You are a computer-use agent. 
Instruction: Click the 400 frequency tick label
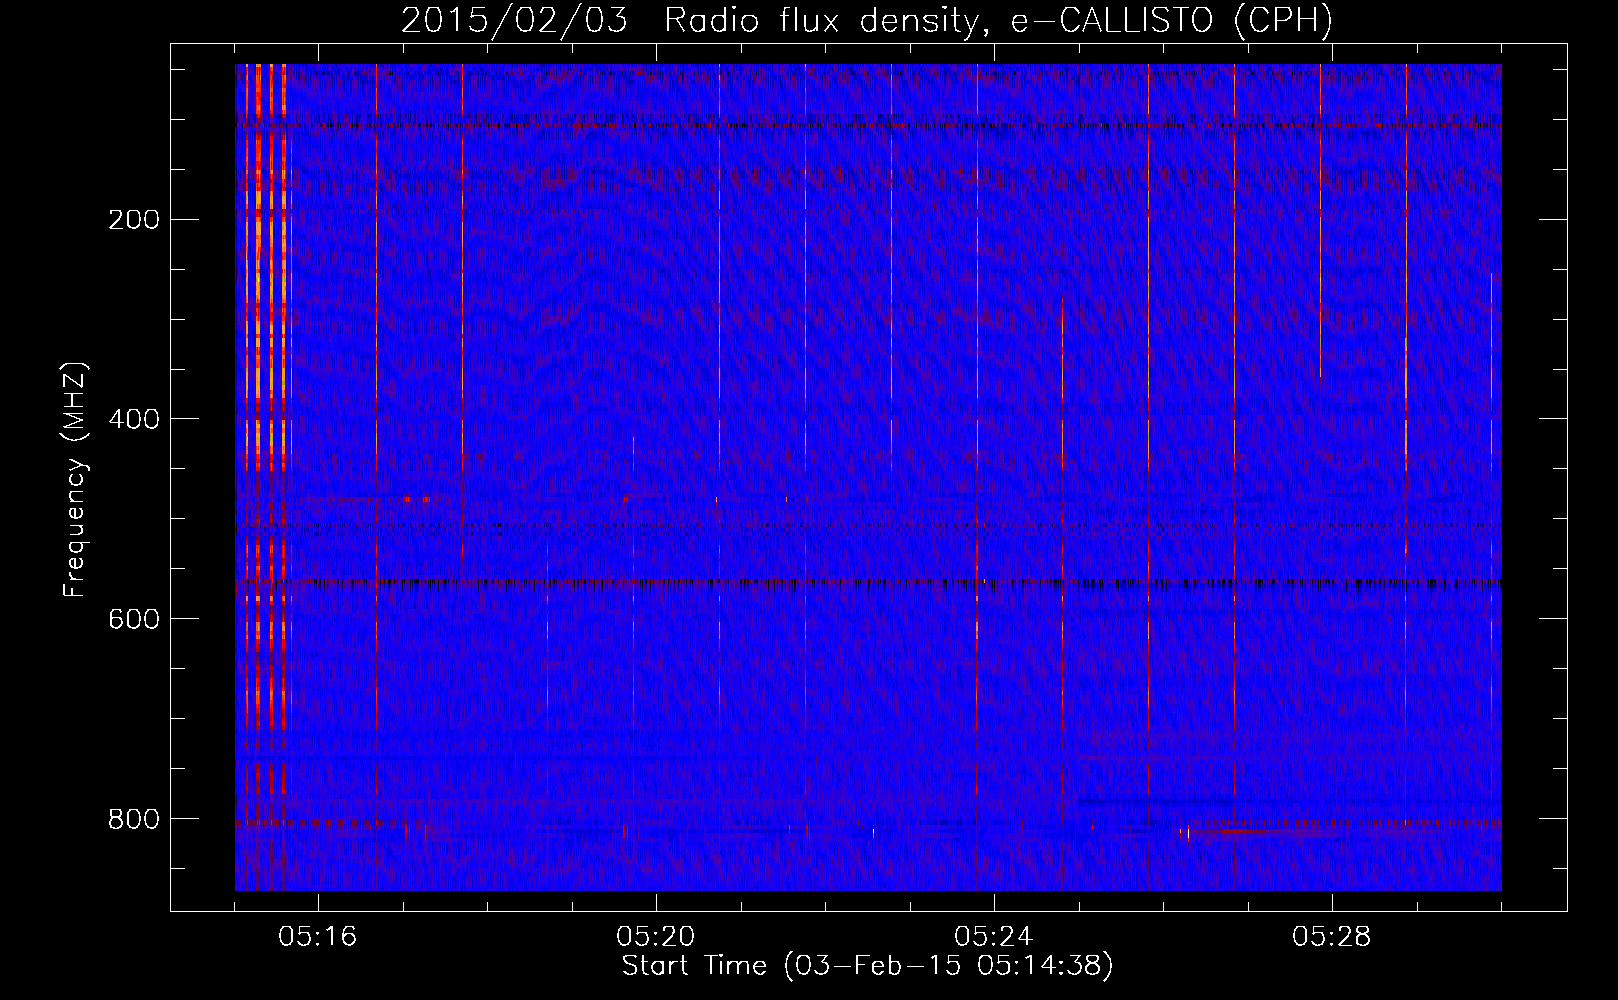[133, 419]
